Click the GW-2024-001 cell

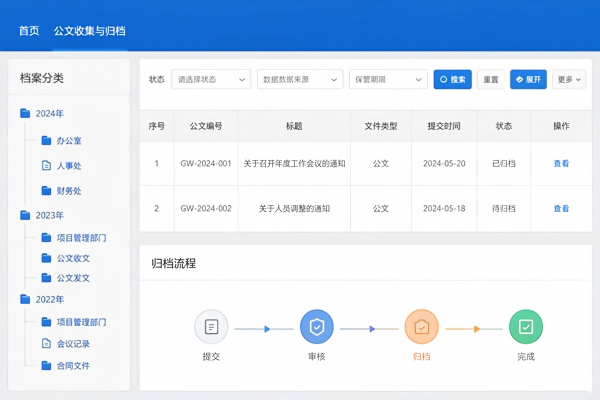pyautogui.click(x=206, y=163)
